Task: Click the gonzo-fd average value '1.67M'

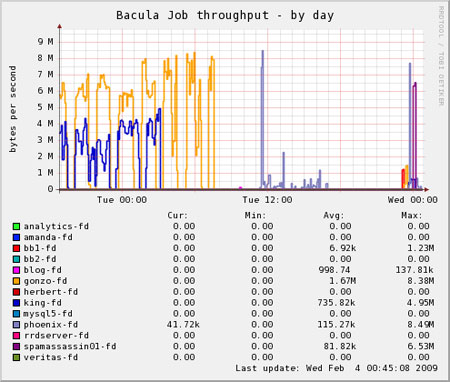Action: click(342, 281)
